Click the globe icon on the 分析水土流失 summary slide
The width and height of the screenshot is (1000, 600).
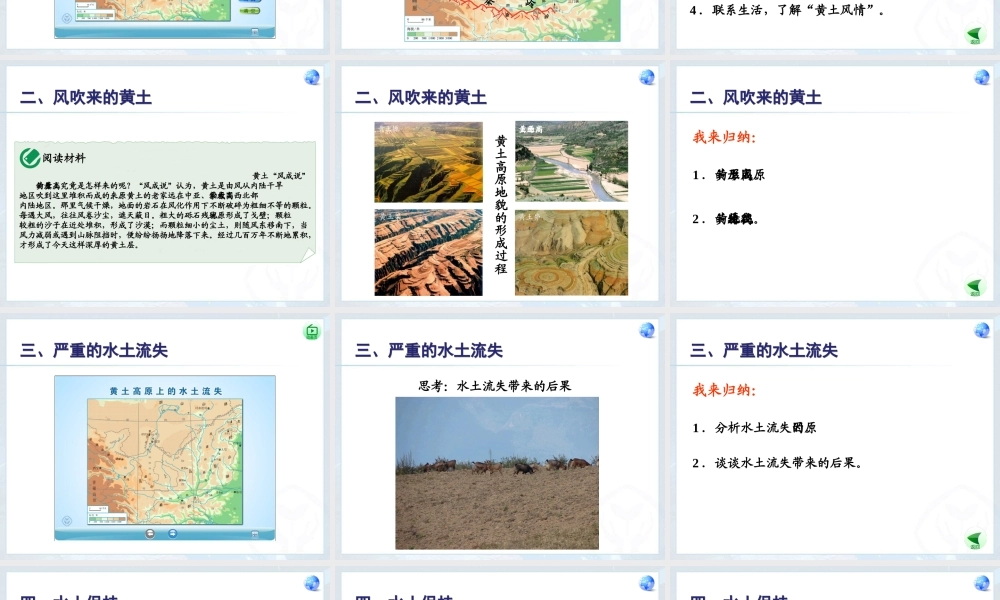[982, 330]
